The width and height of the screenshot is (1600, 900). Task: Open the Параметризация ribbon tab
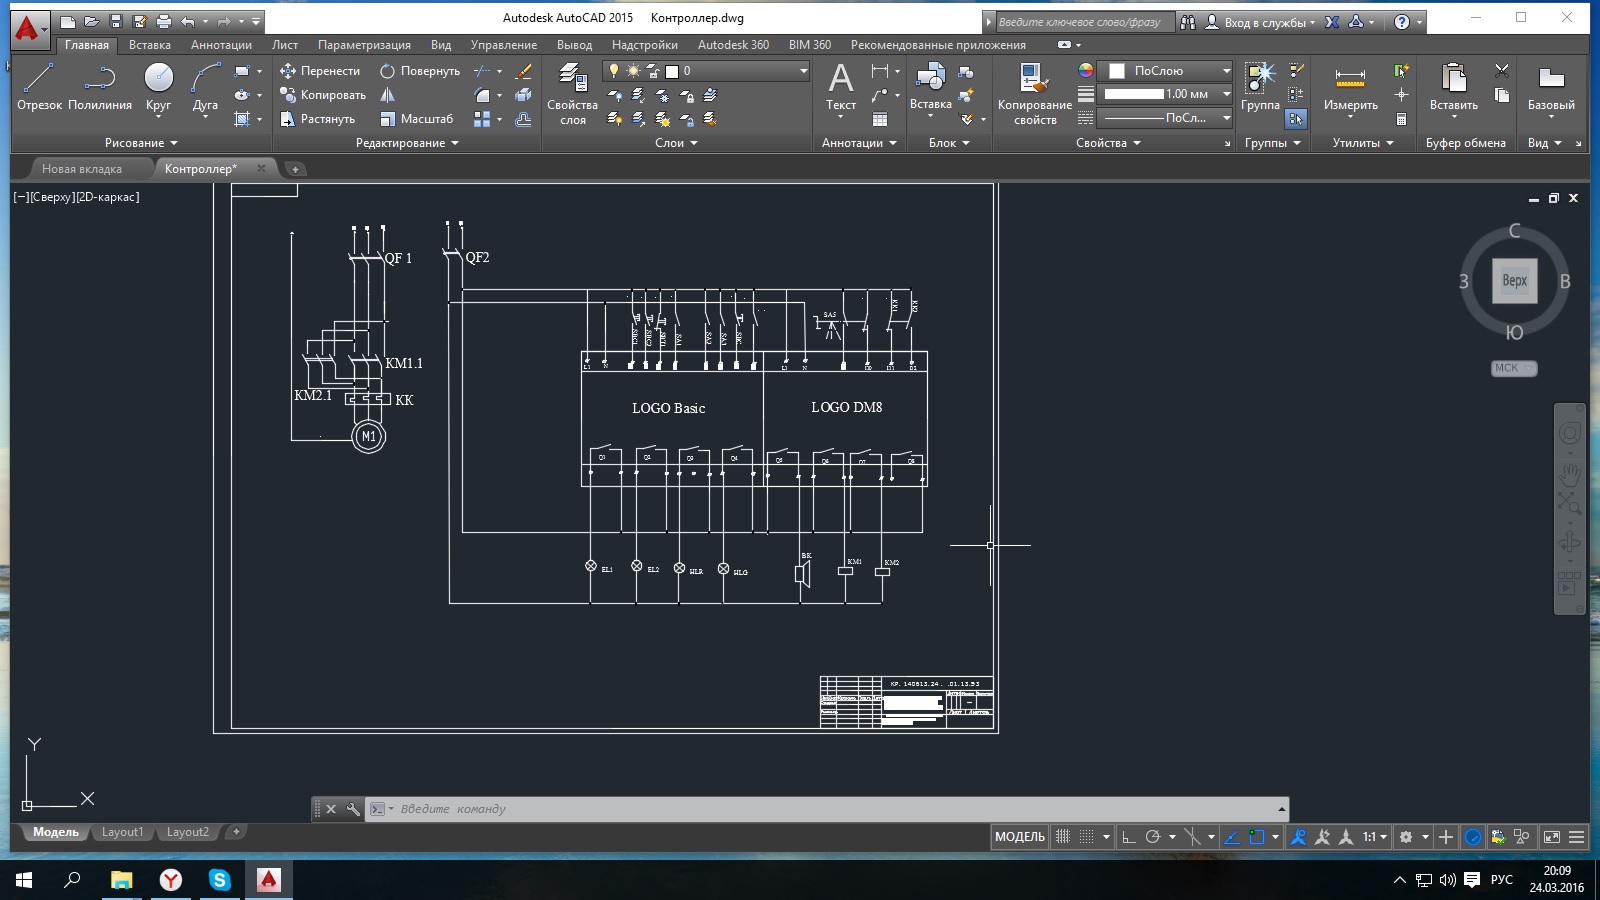[364, 45]
